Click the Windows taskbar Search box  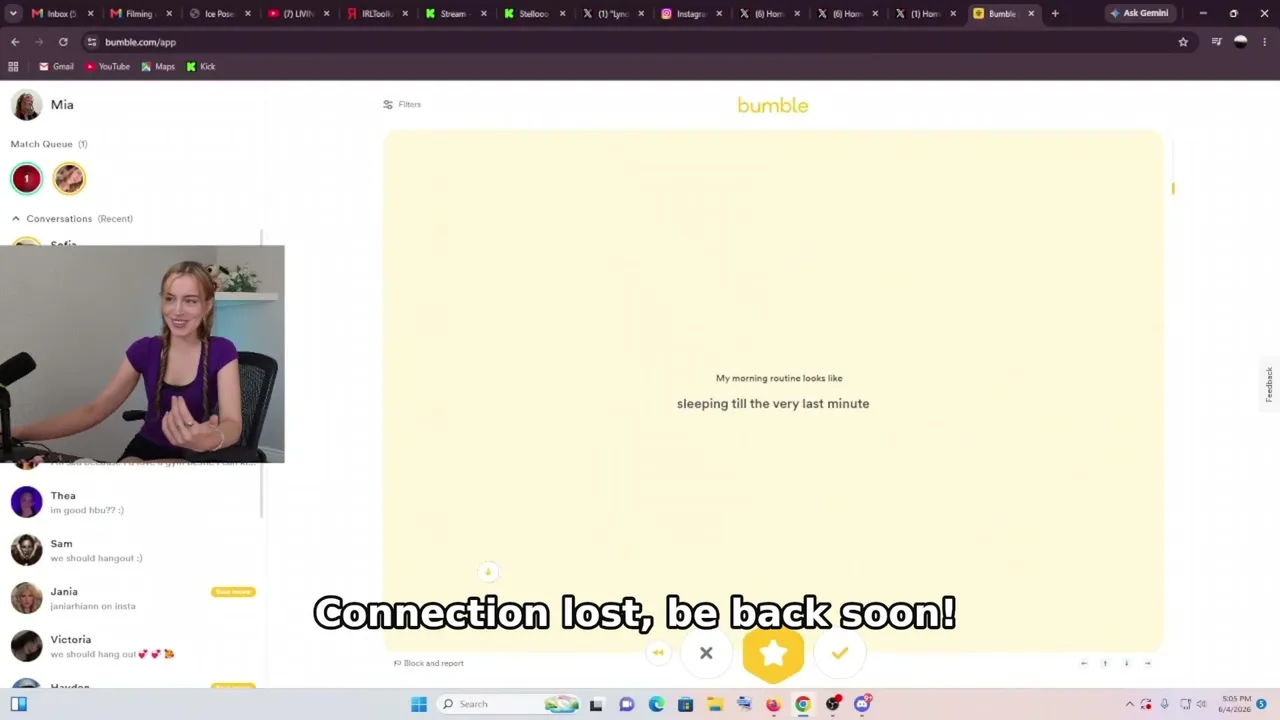[510, 704]
